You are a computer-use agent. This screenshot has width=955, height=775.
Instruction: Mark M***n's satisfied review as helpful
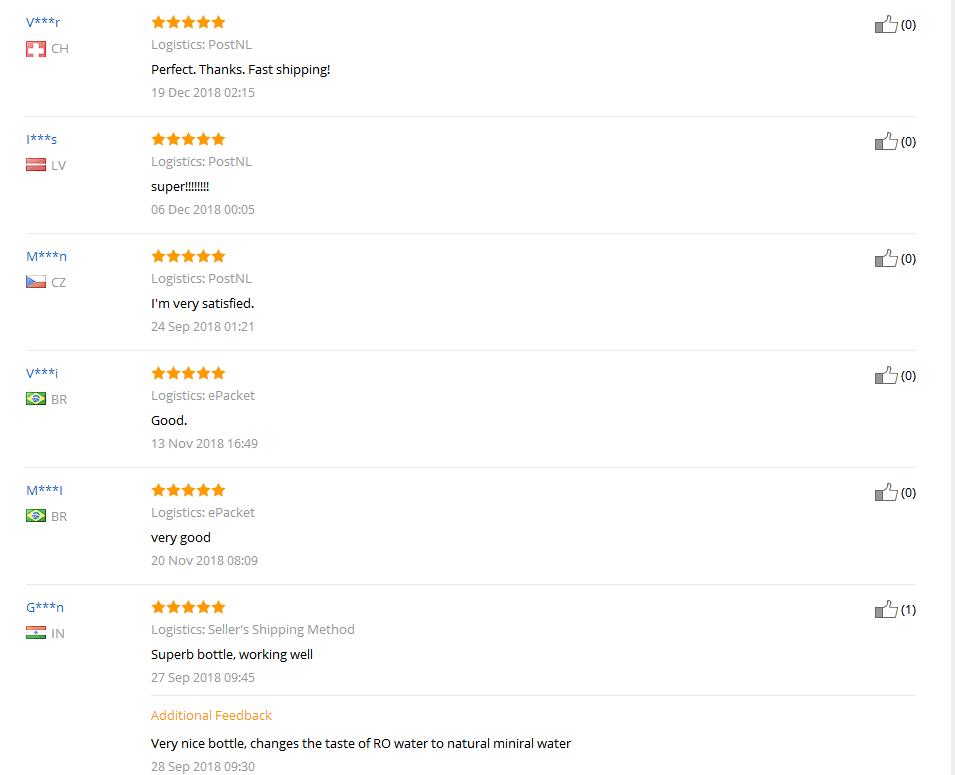click(886, 258)
